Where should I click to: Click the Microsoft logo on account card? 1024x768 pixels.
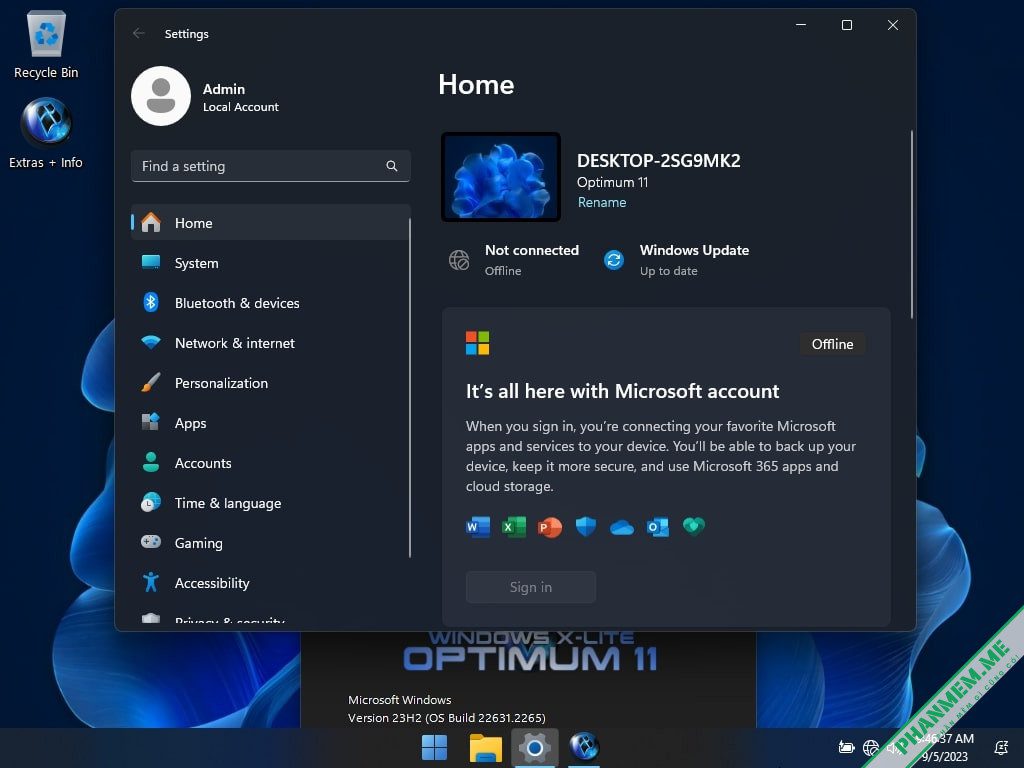[477, 343]
